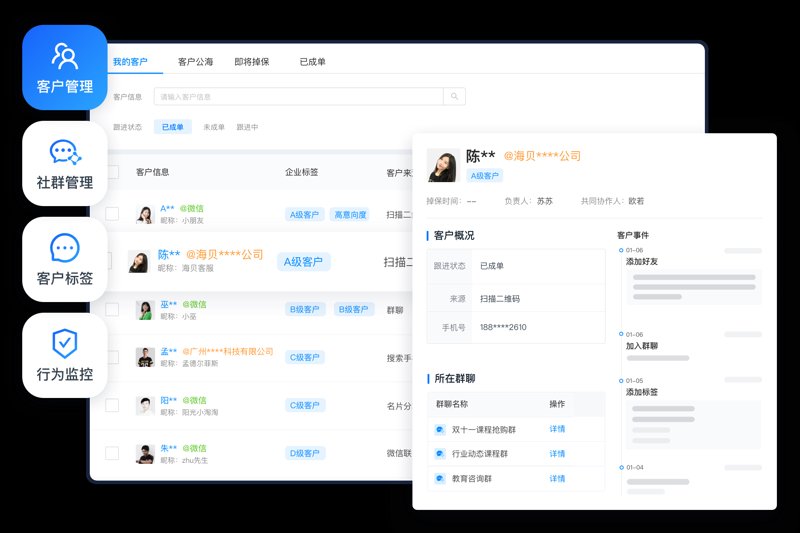Viewport: 800px width, 533px height.
Task: Open the 客户标签 customer tags card
Action: pos(65,260)
